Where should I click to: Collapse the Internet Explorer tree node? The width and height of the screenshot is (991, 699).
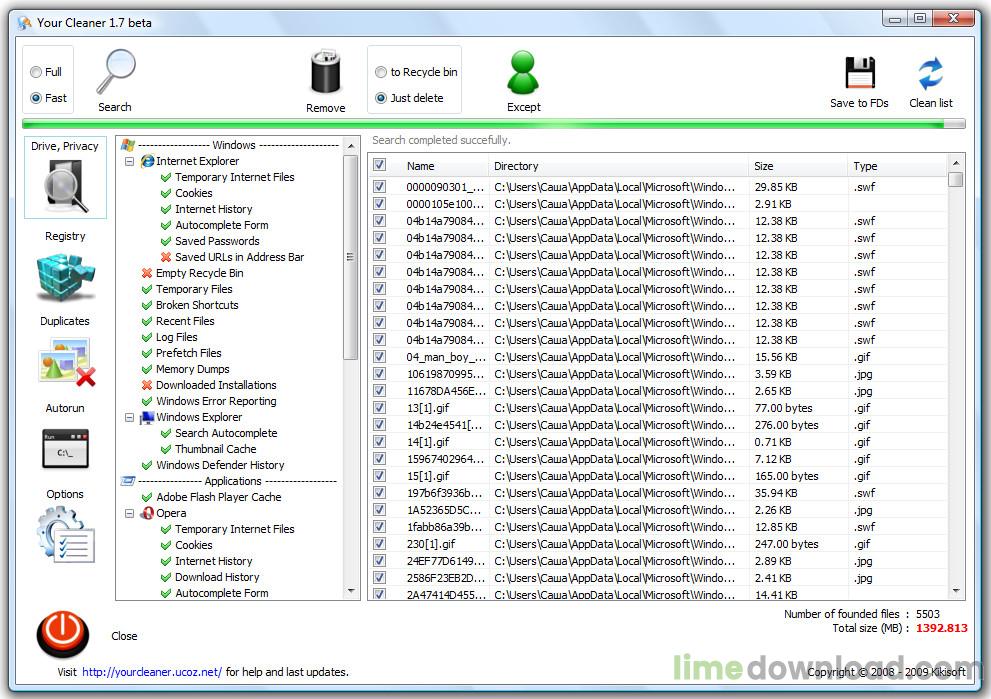point(129,161)
